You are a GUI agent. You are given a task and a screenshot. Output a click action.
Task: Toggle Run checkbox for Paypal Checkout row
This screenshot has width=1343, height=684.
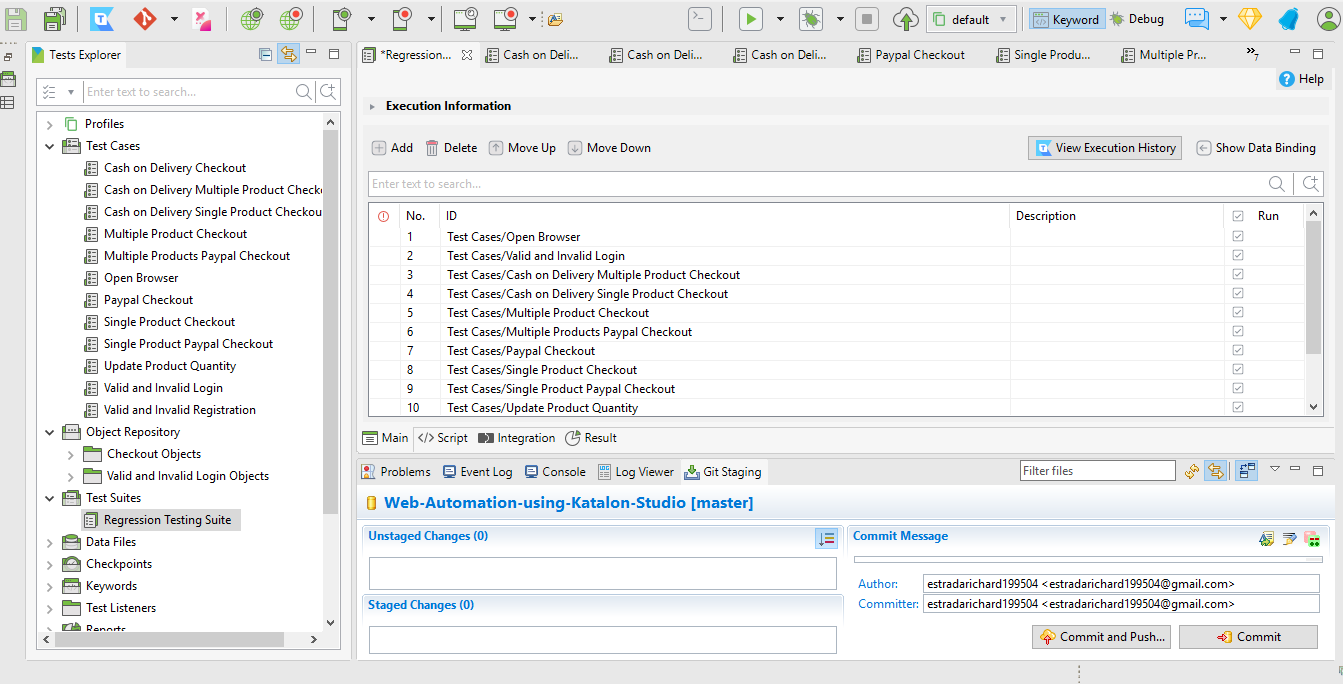[1238, 351]
